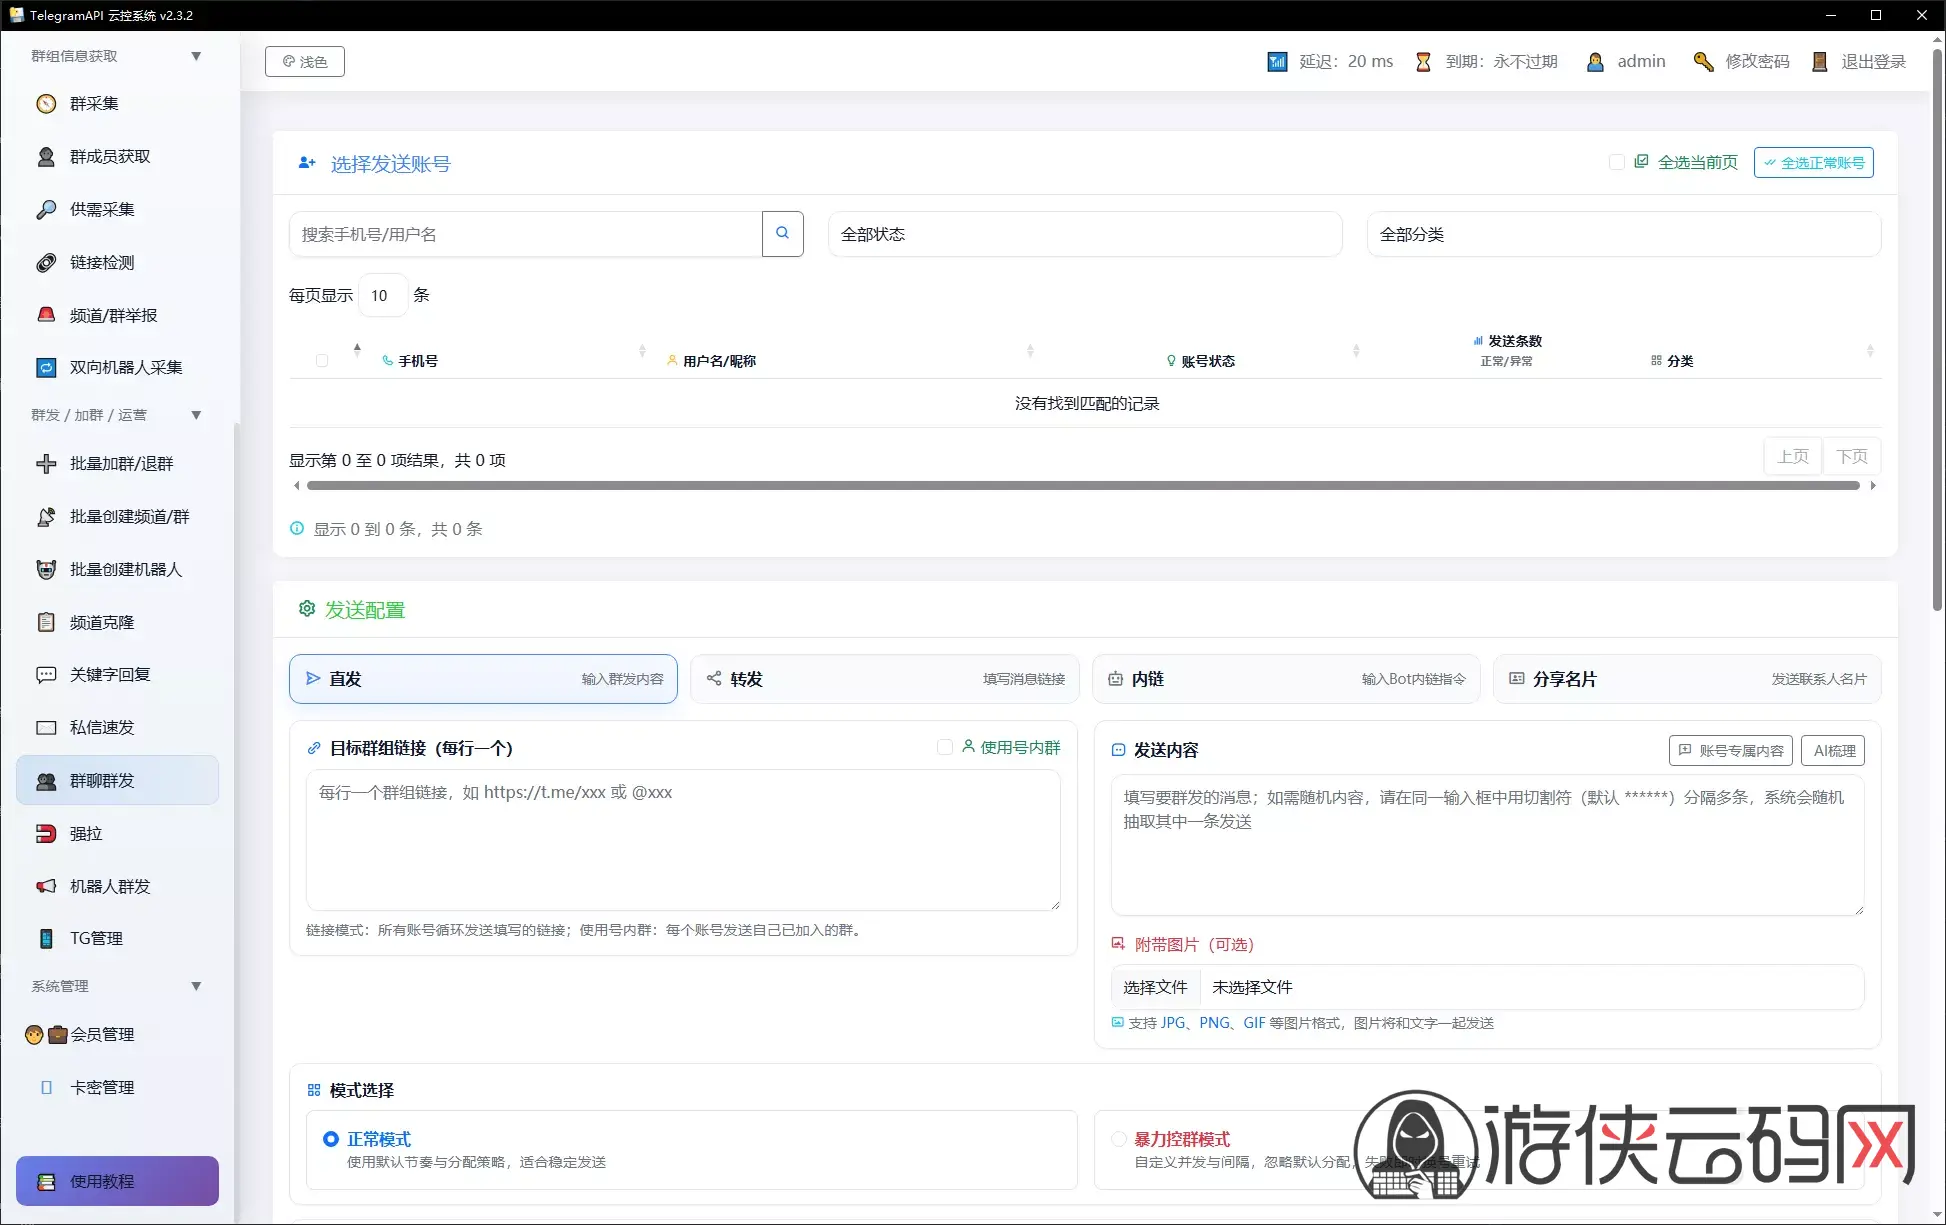
Task: Click the 选择文件 file button
Action: pos(1155,987)
